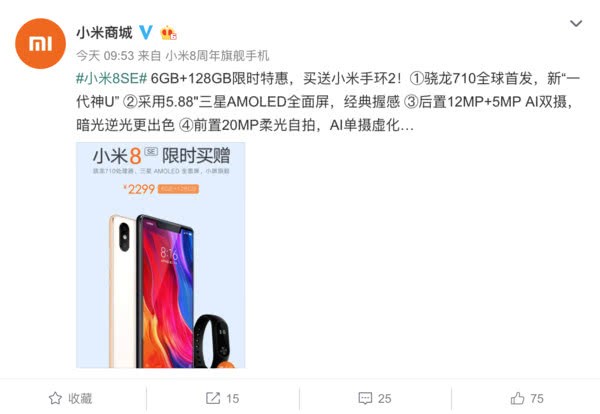This screenshot has height=414, width=600.
Task: Open the #小米8SE# hashtag topic
Action: (x=111, y=78)
